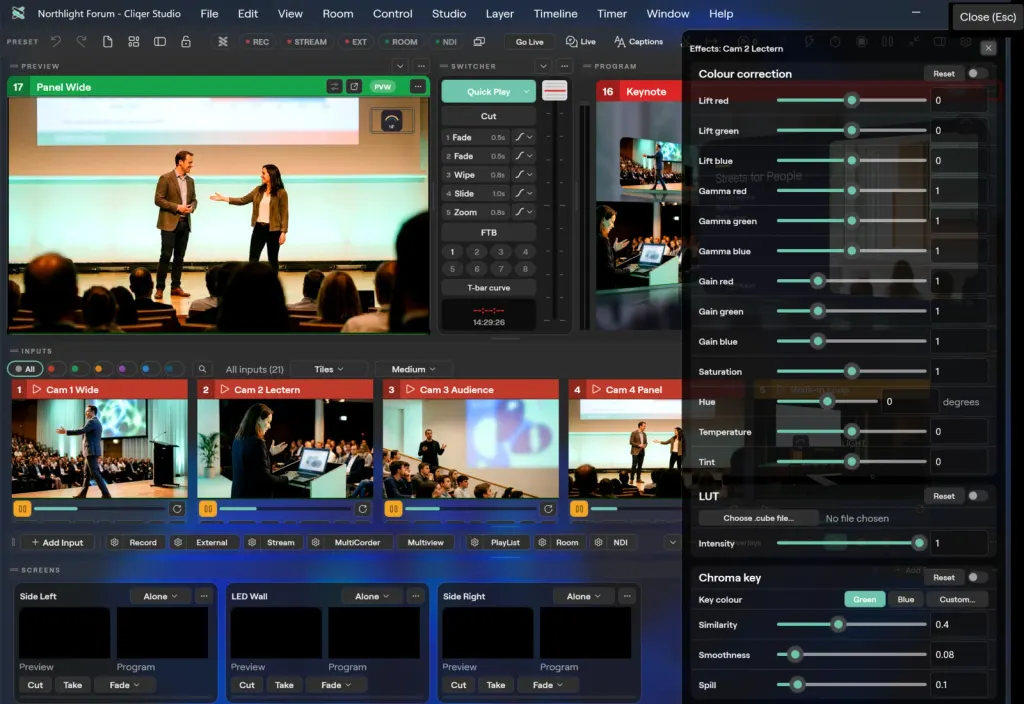Click the Switcher panel three-dot menu
1024x704 pixels.
point(564,66)
